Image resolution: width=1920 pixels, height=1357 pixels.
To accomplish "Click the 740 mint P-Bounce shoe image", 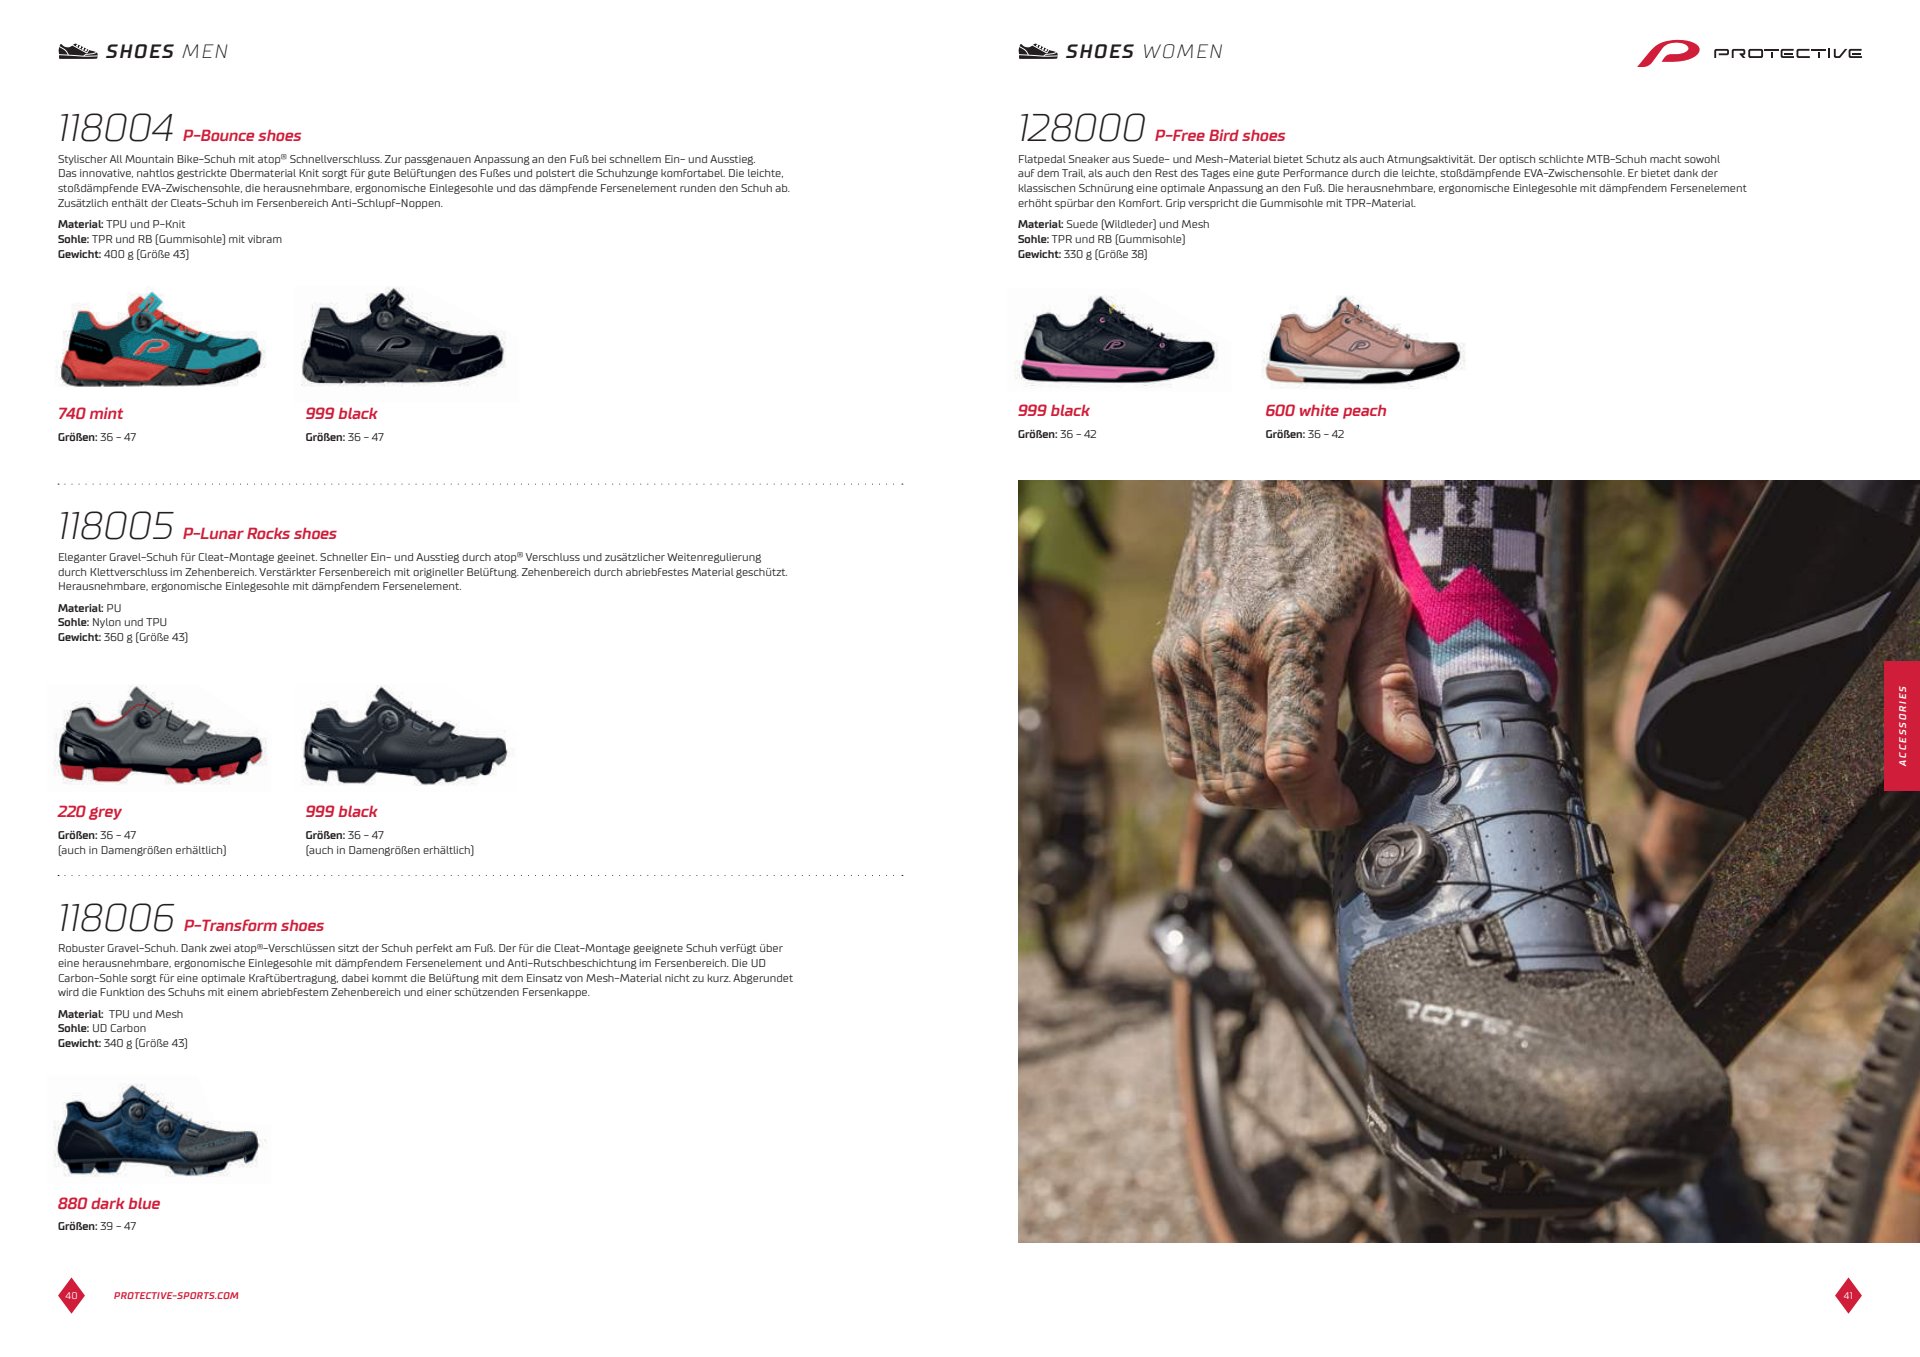I will [161, 340].
